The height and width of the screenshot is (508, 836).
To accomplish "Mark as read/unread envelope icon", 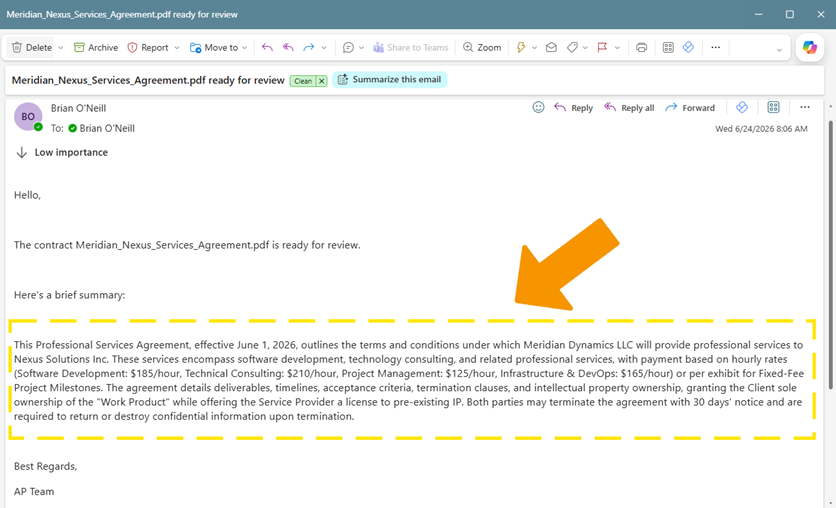I will pyautogui.click(x=551, y=47).
